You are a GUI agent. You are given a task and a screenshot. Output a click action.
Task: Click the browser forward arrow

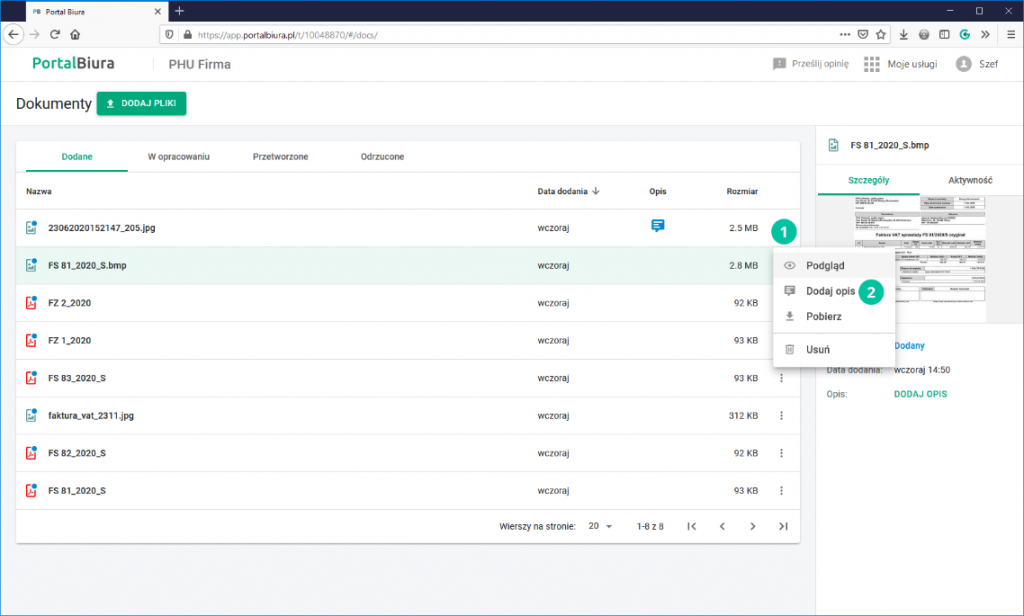(35, 35)
